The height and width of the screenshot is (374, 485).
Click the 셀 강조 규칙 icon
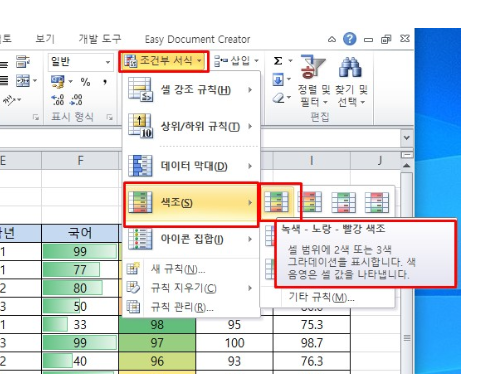click(x=140, y=89)
